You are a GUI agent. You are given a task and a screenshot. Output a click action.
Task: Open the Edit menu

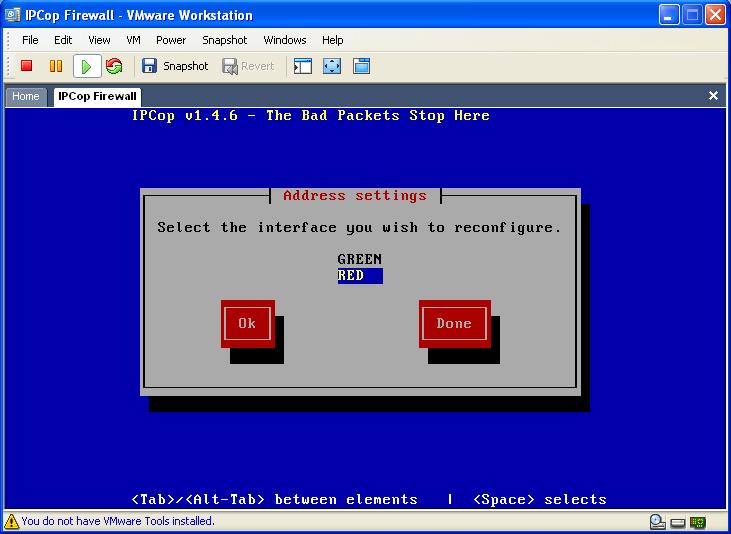[63, 40]
